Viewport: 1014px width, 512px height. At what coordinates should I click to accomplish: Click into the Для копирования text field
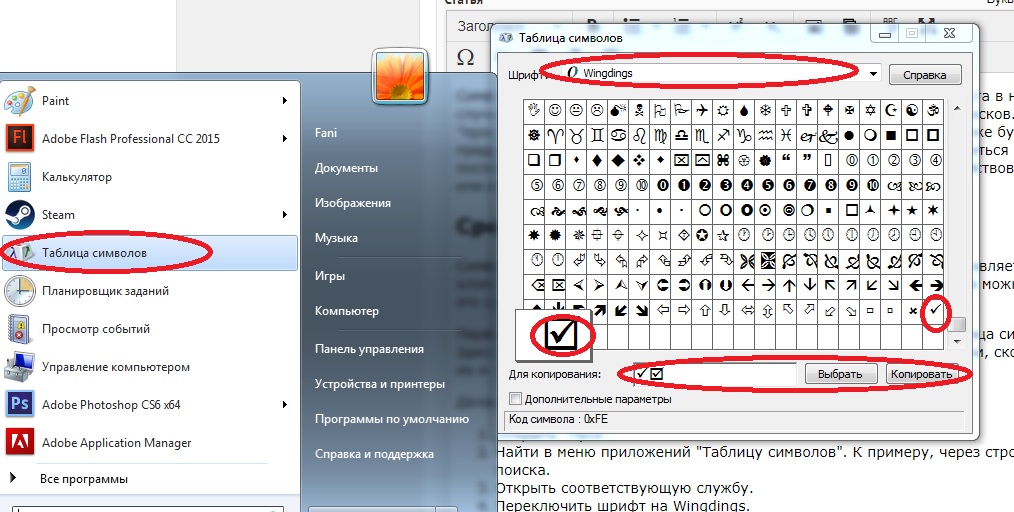pyautogui.click(x=715, y=374)
